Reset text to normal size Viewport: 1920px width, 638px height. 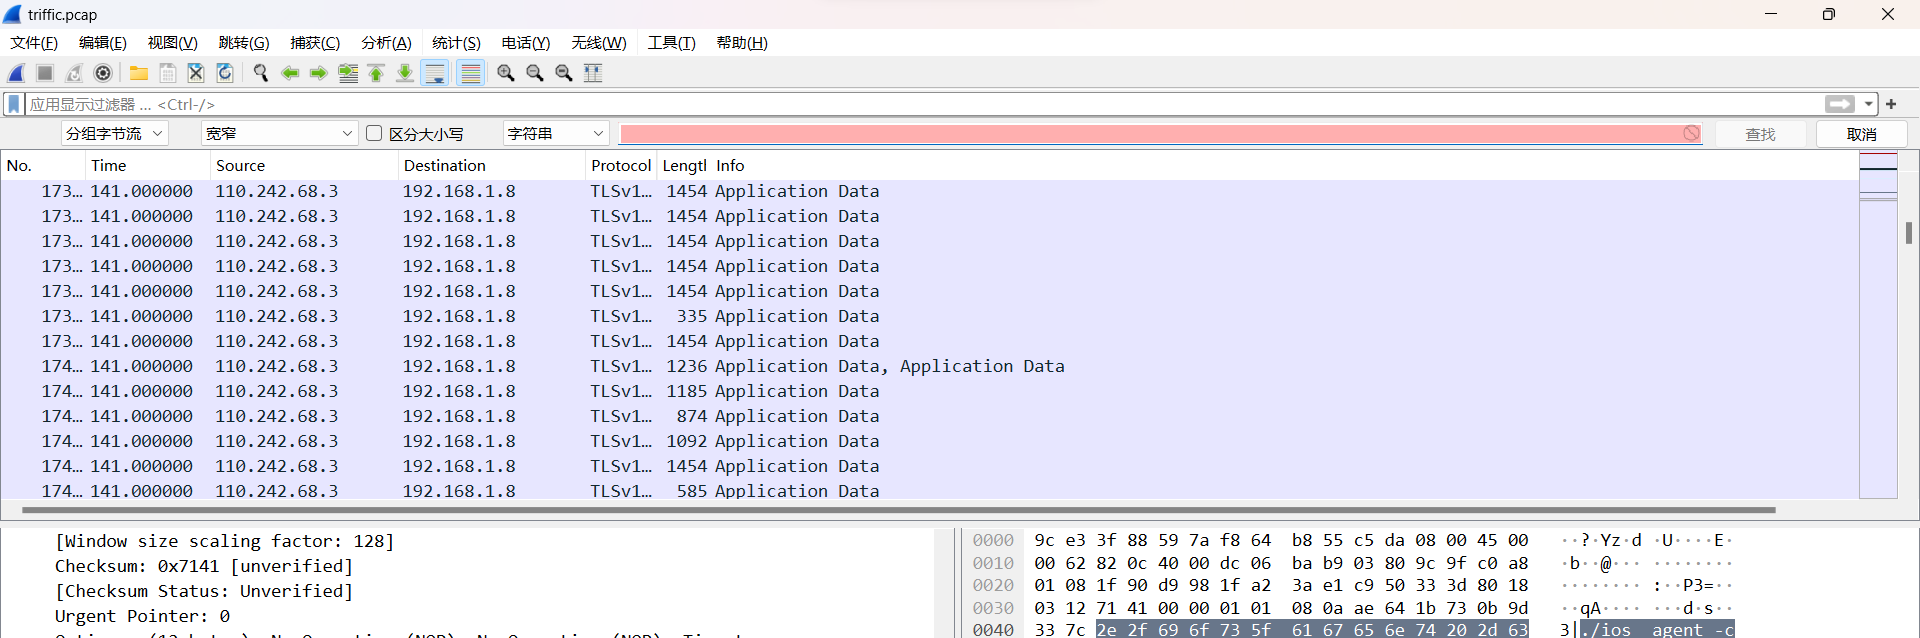(x=564, y=73)
